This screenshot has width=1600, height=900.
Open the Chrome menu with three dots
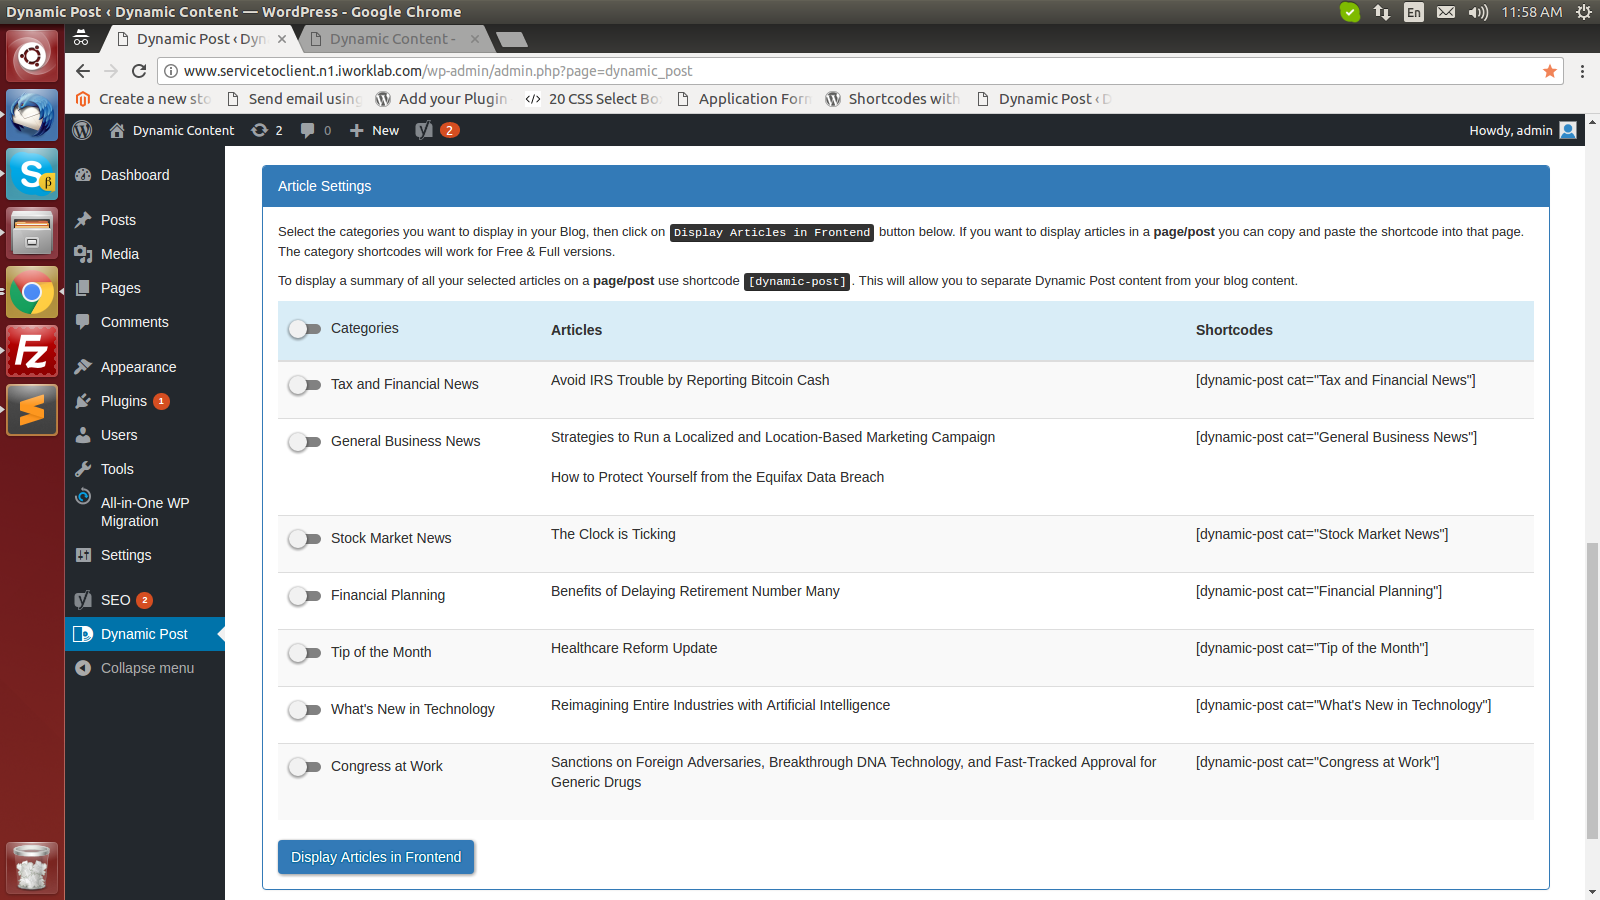(x=1581, y=71)
